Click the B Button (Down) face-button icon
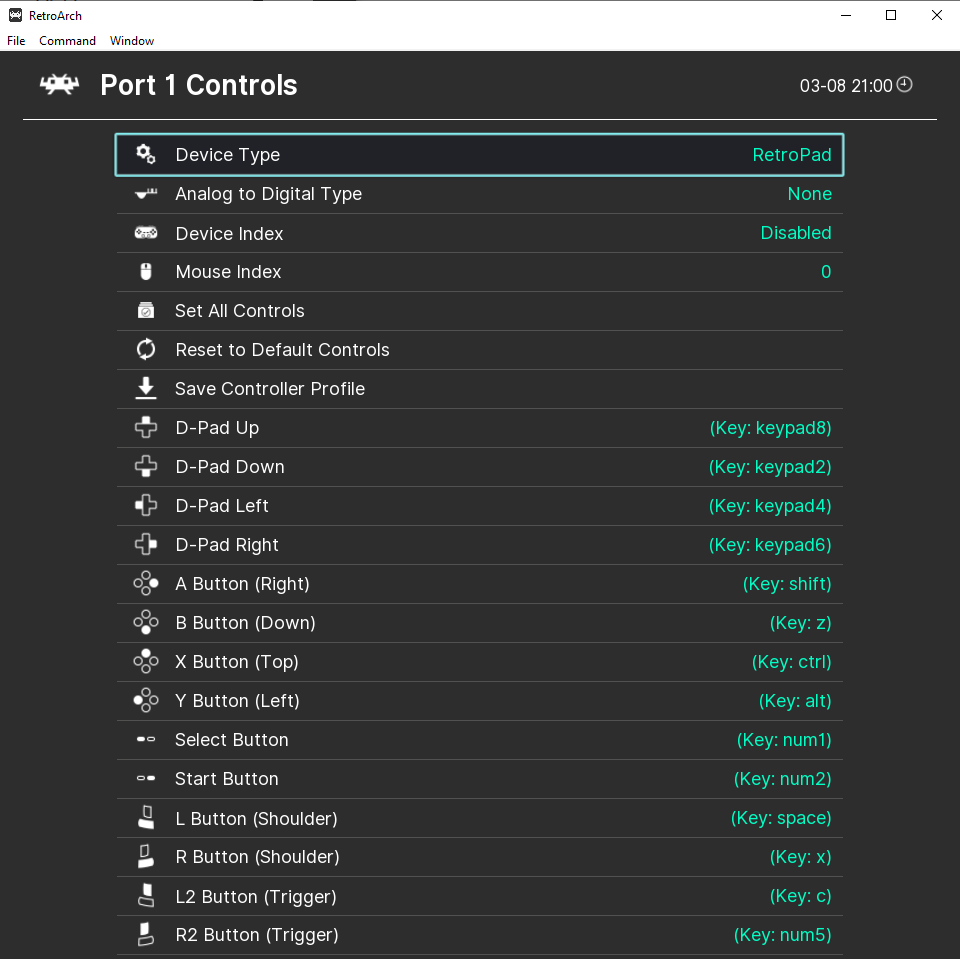The width and height of the screenshot is (960, 959). 146,623
